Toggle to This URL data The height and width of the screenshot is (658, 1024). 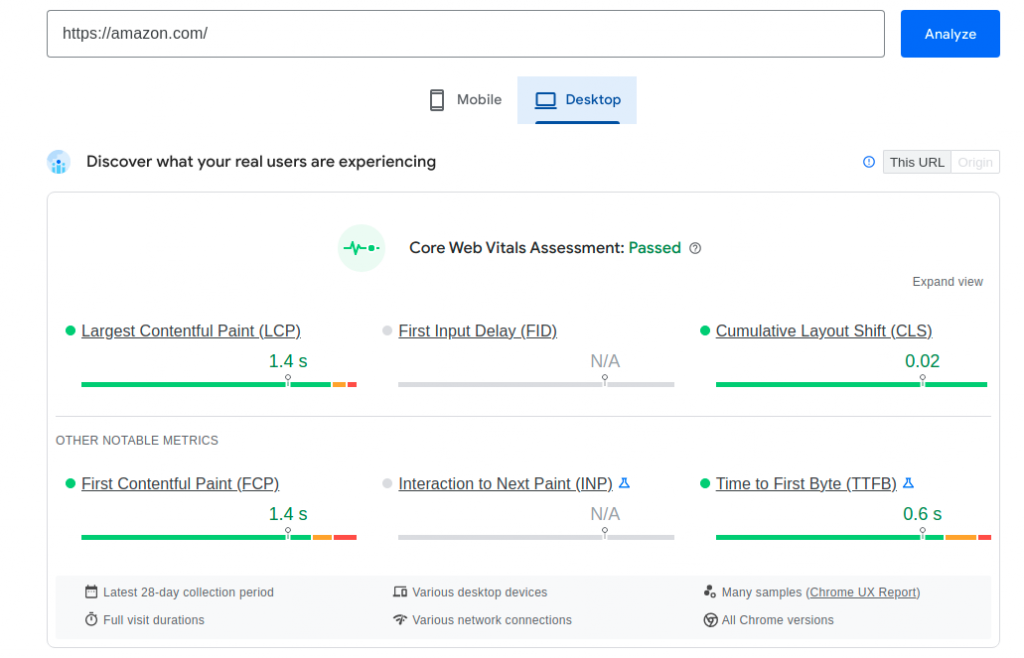coord(916,162)
